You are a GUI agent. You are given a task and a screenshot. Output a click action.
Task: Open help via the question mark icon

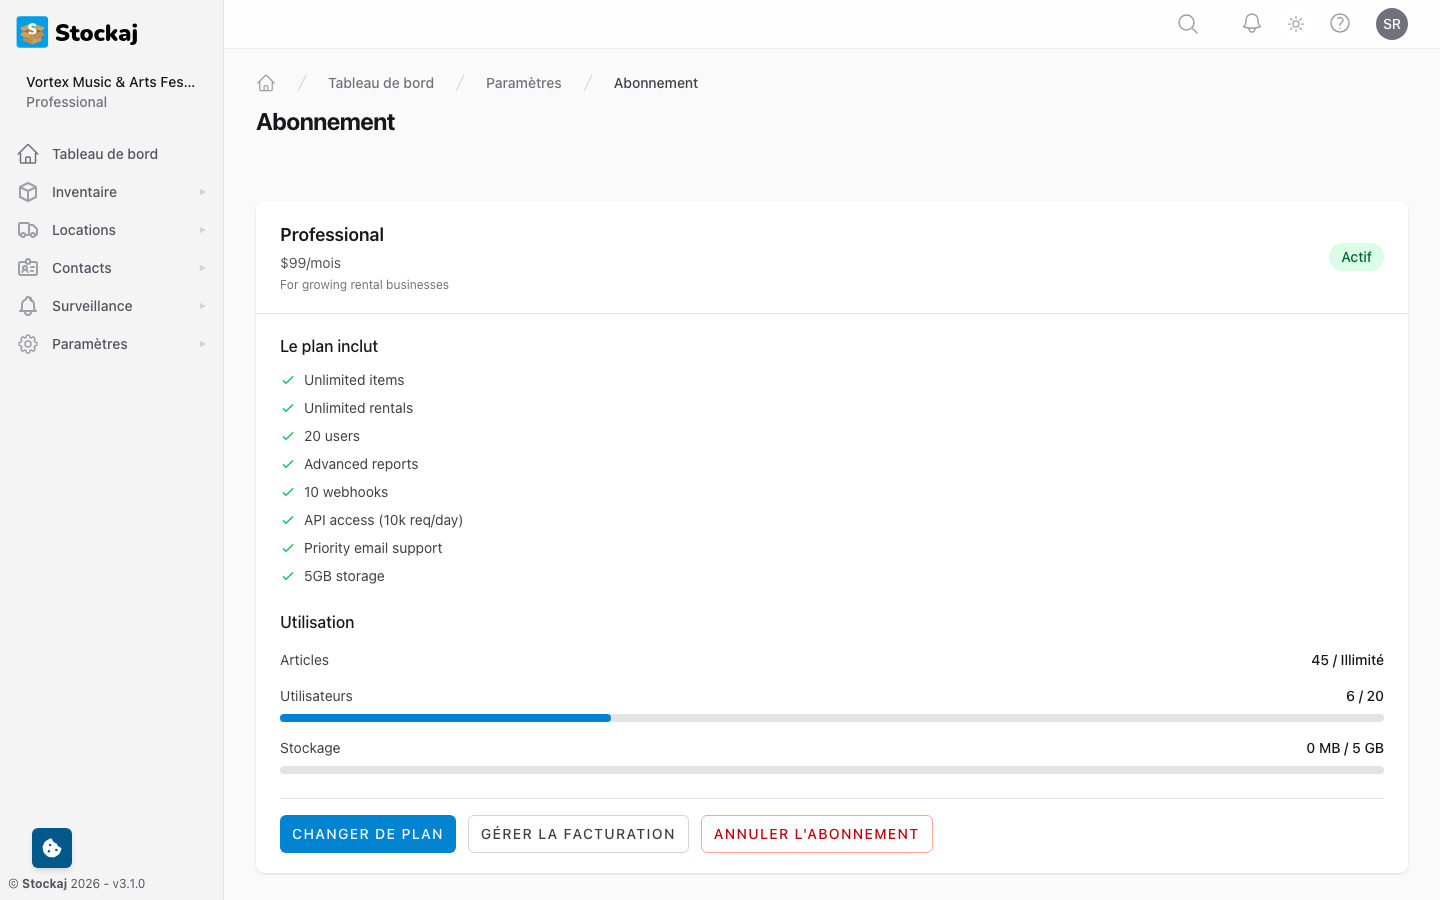(x=1340, y=23)
